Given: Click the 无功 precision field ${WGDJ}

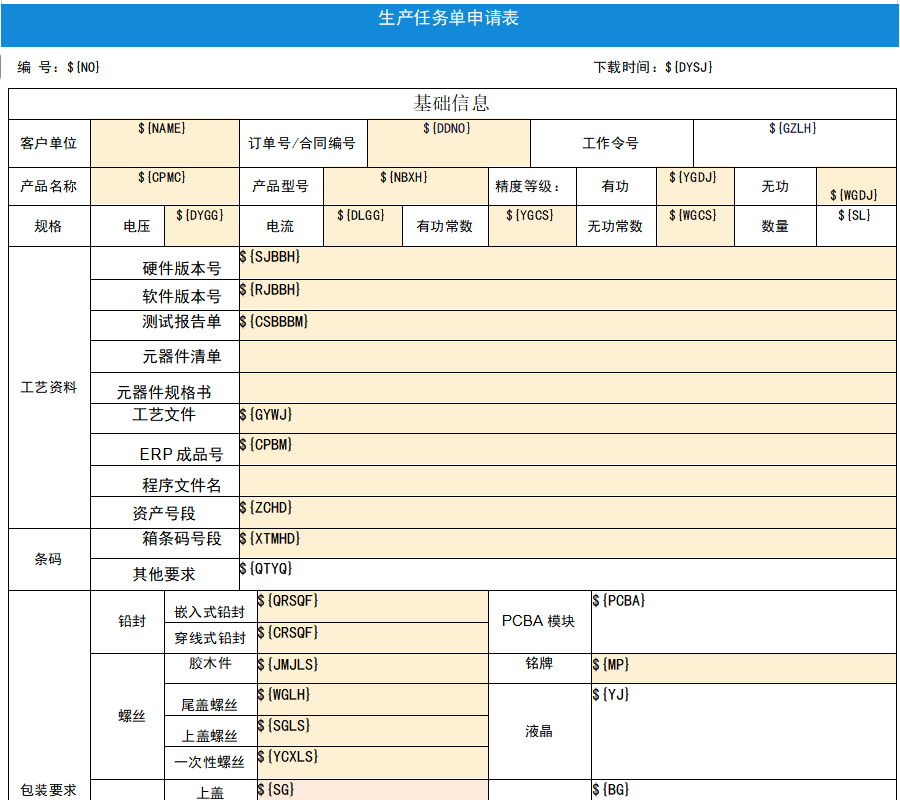Looking at the screenshot, I should [856, 187].
